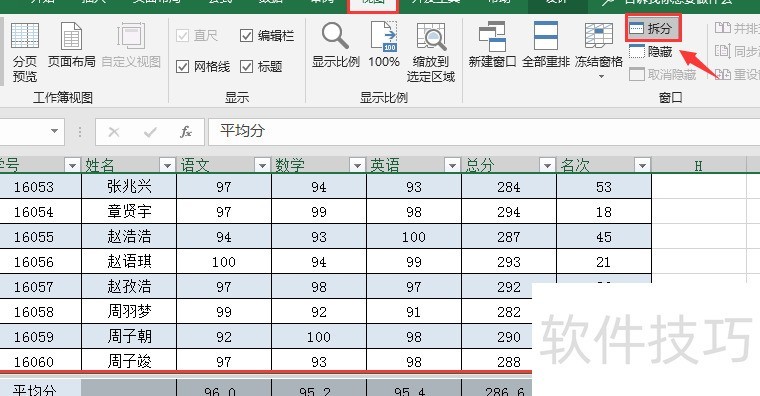760x396 pixels.
Task: Open the 英语 column filter dropdown
Action: click(452, 166)
